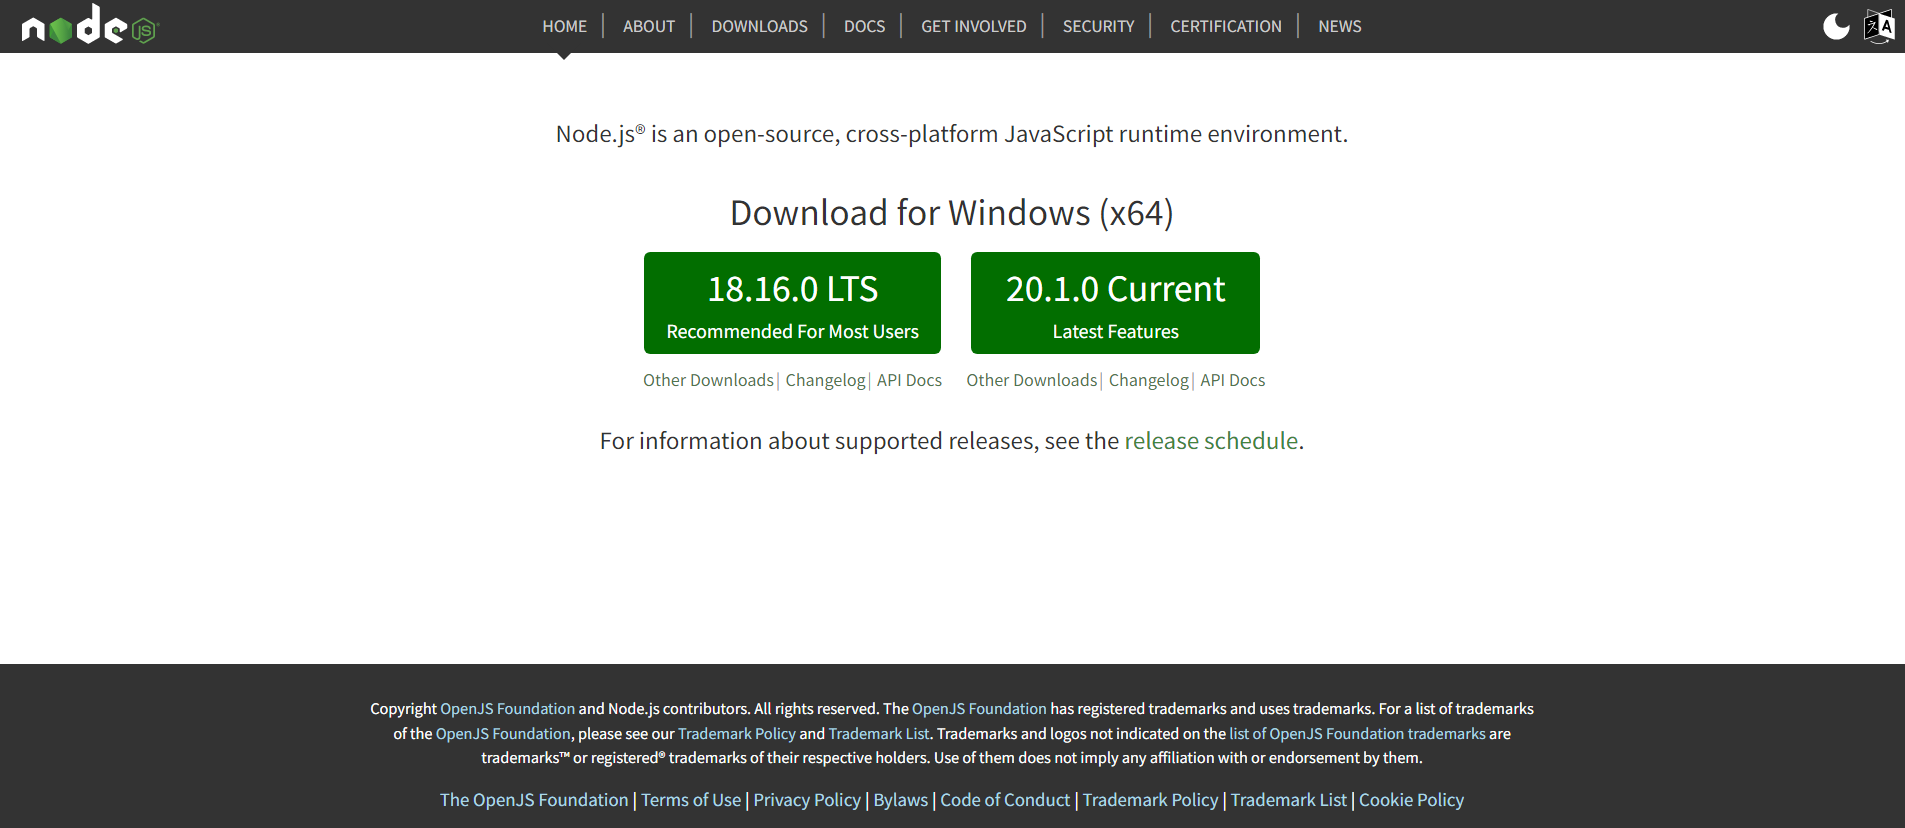The image size is (1905, 828).
Task: Follow the release schedule link
Action: point(1211,441)
